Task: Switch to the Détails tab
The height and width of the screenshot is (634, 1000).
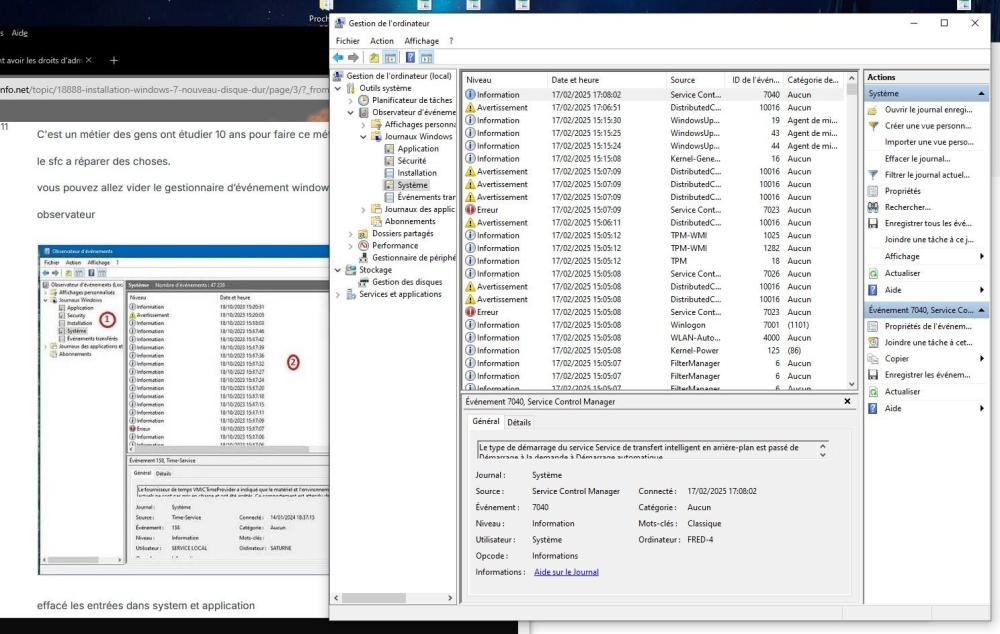Action: 519,422
